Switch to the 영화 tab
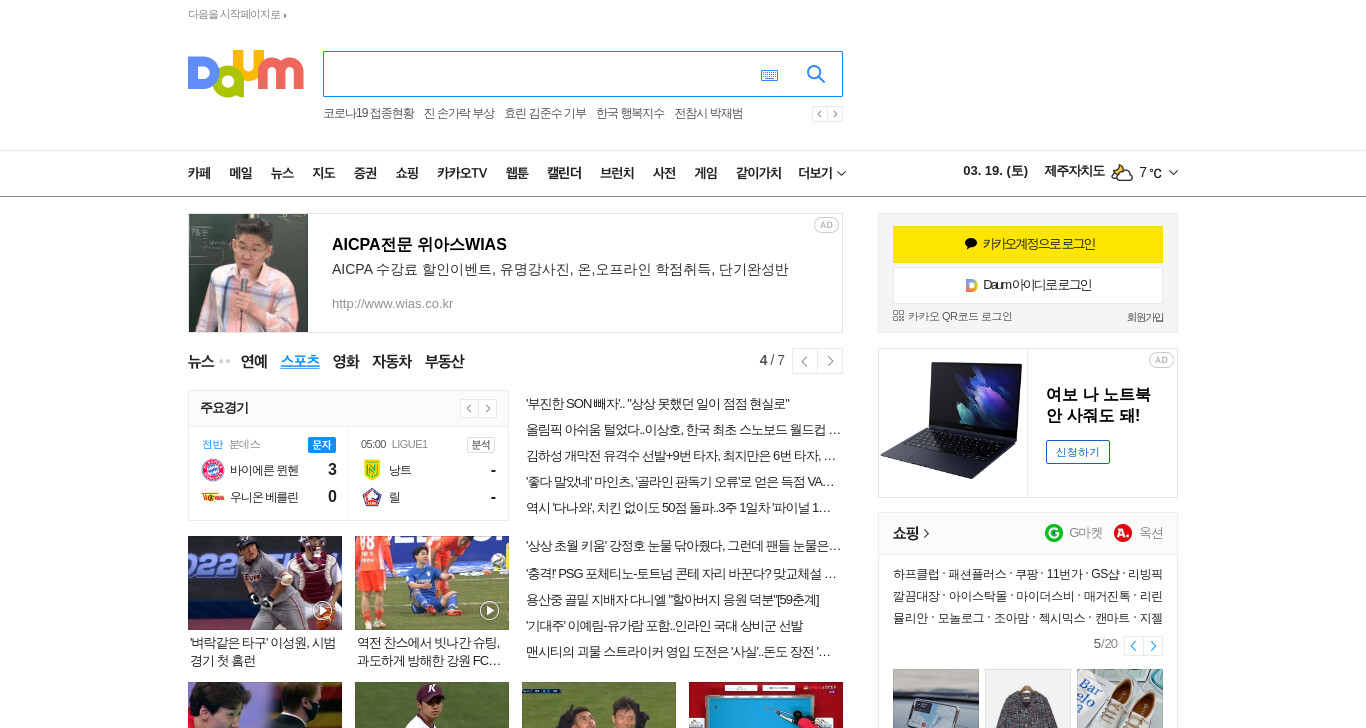This screenshot has height=728, width=1366. (346, 361)
